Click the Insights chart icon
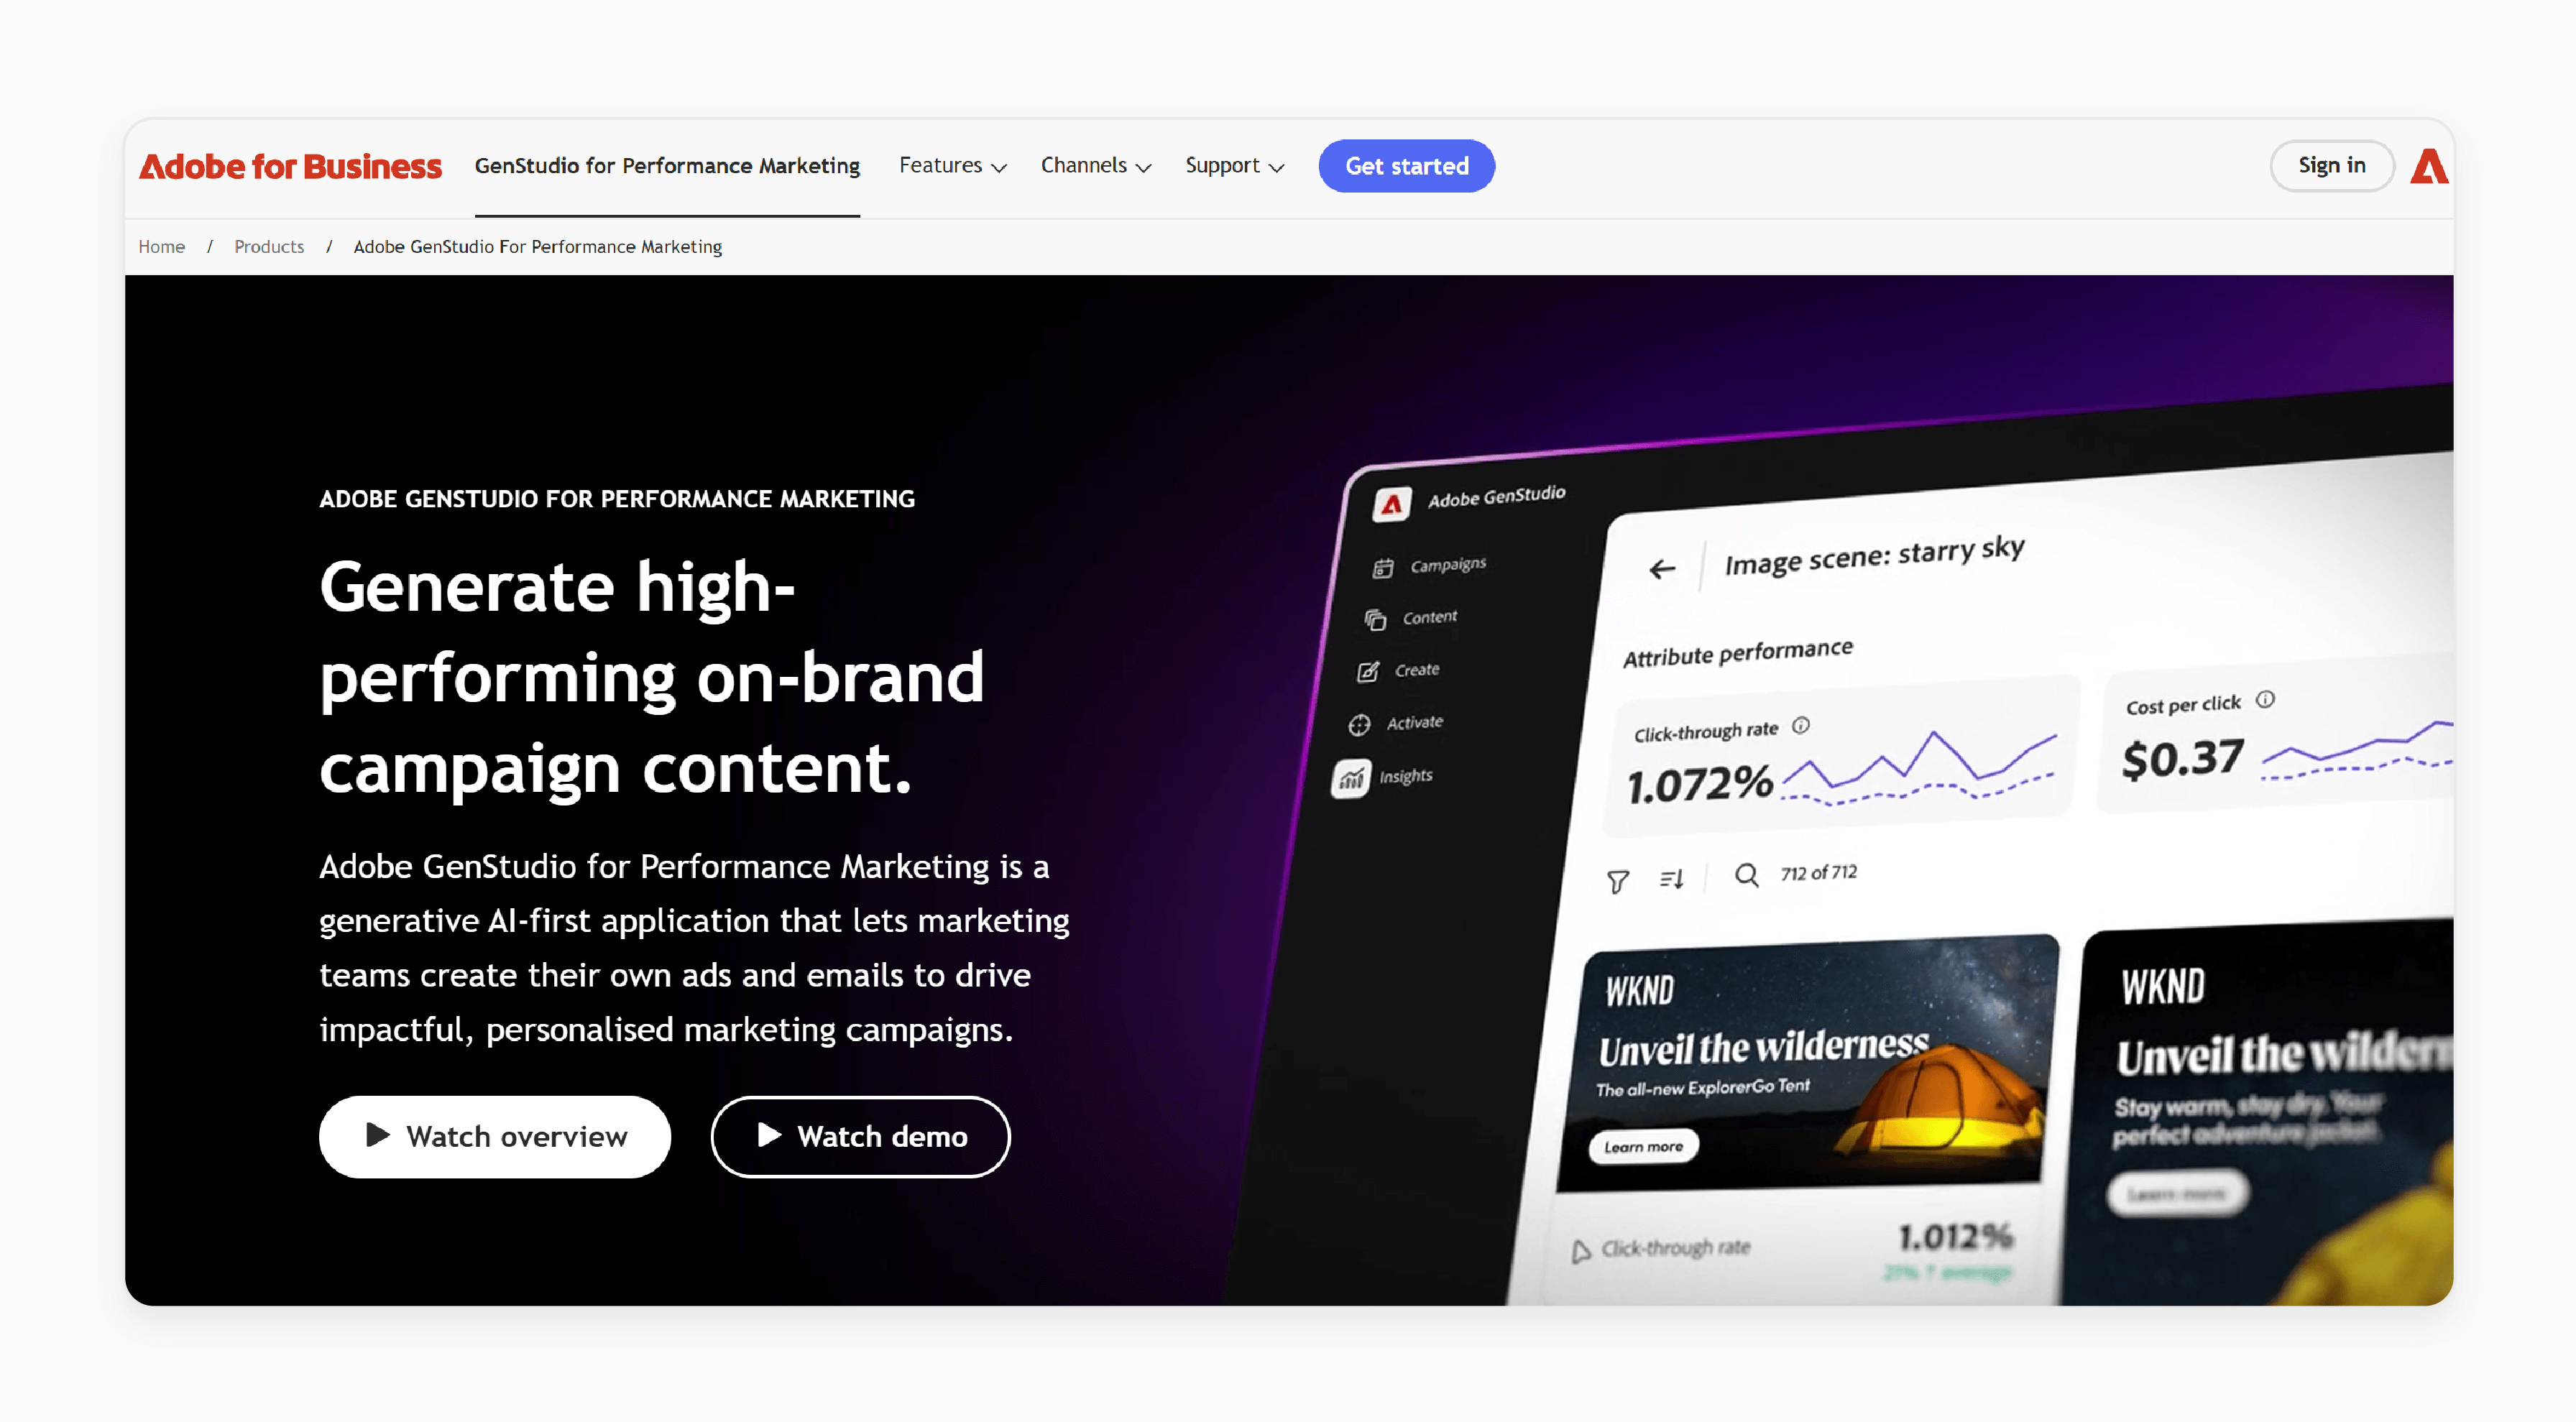This screenshot has height=1422, width=2576. pyautogui.click(x=1350, y=778)
